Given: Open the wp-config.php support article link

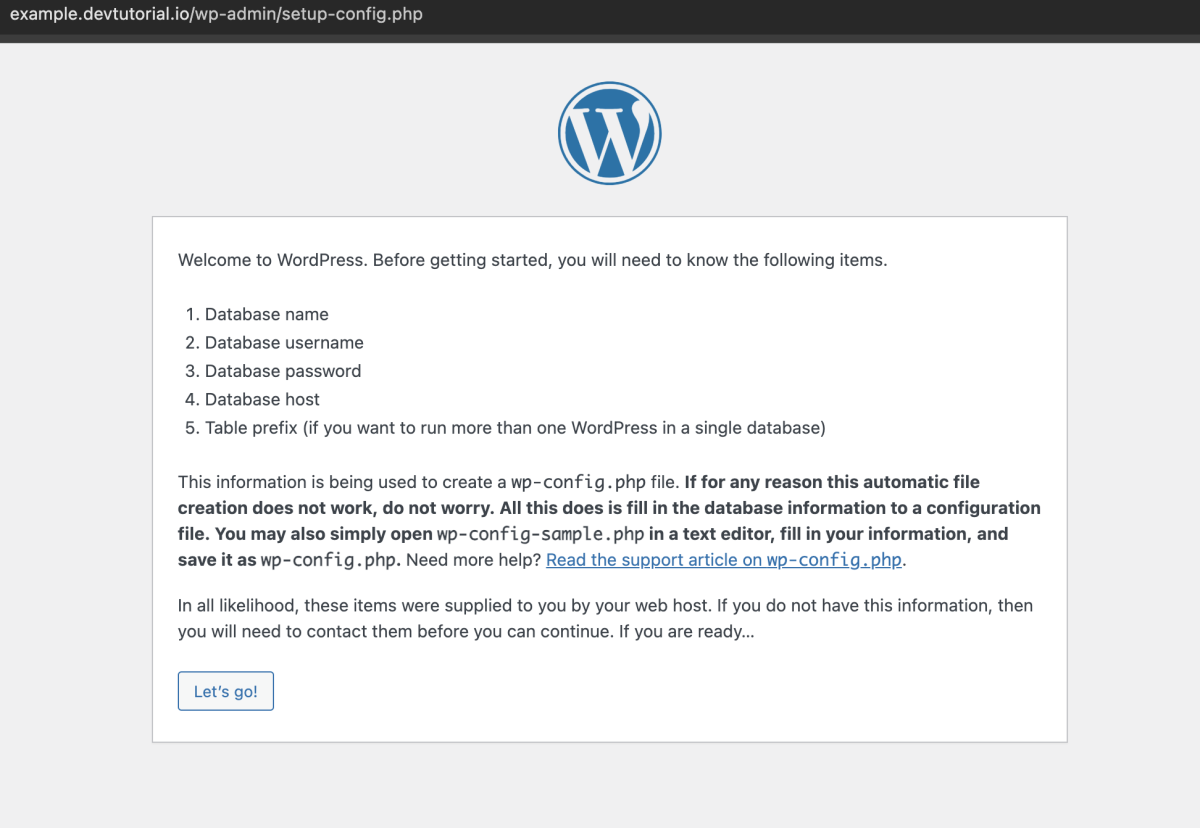Looking at the screenshot, I should pyautogui.click(x=724, y=560).
